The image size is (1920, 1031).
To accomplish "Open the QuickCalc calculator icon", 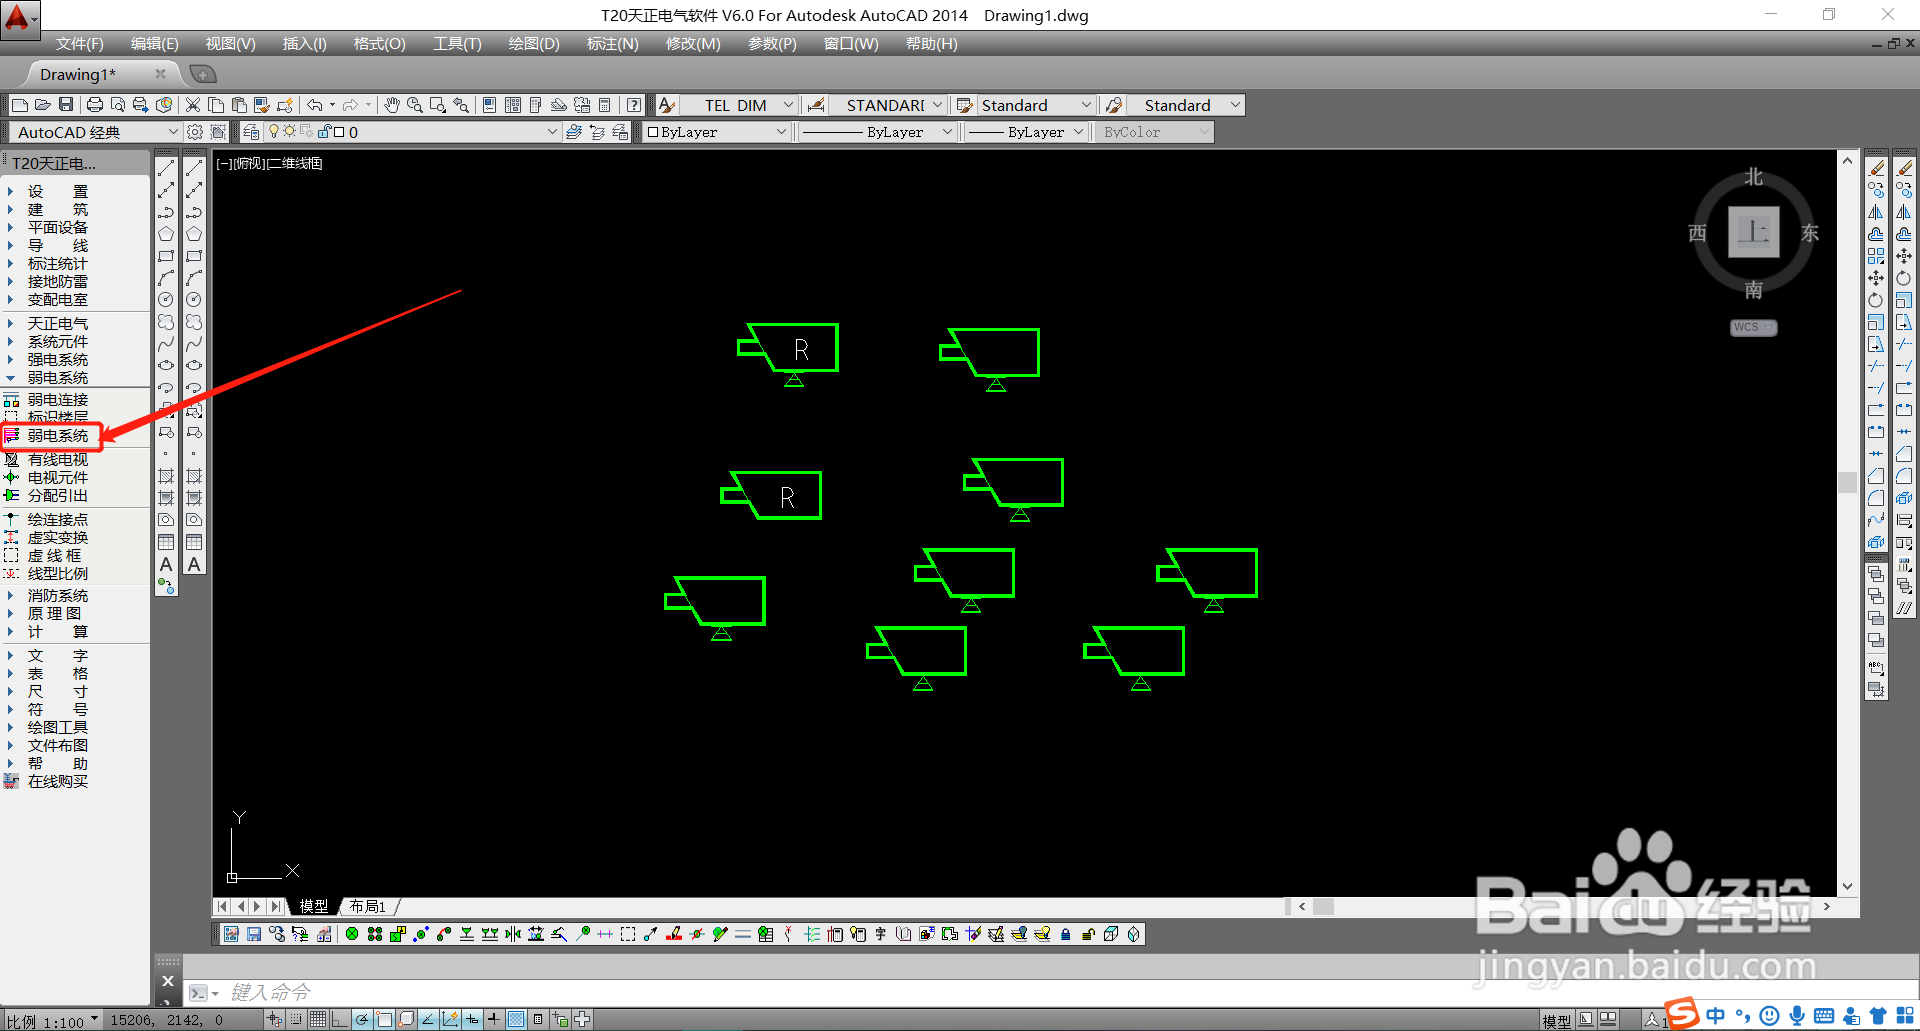I will [605, 105].
